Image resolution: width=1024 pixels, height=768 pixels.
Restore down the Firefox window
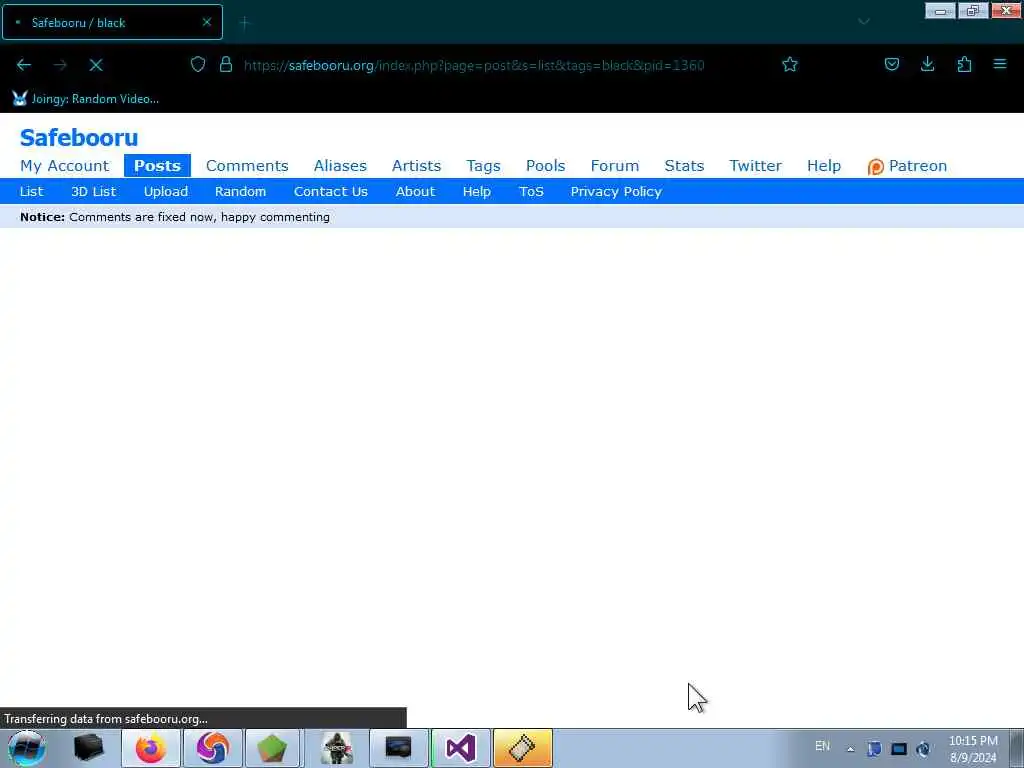973,10
